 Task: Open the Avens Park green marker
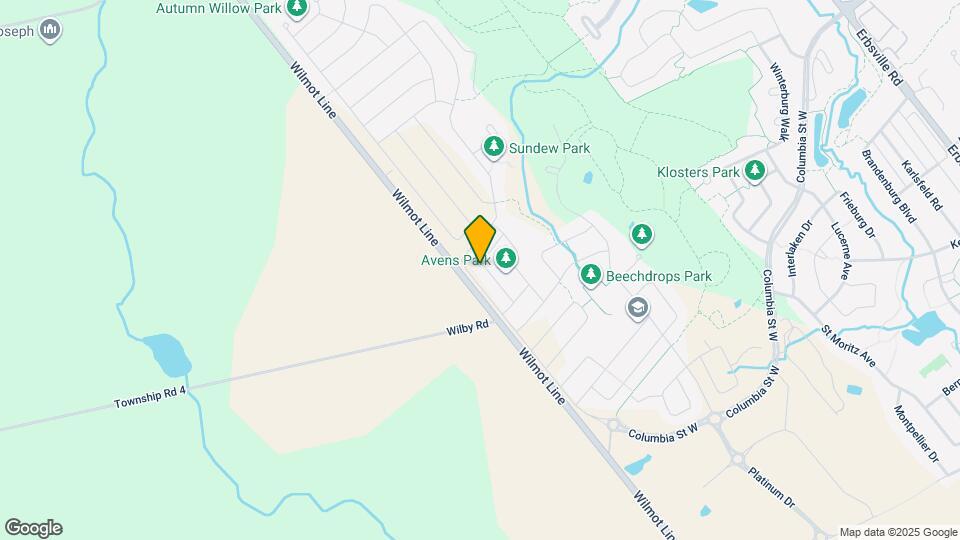pyautogui.click(x=505, y=259)
